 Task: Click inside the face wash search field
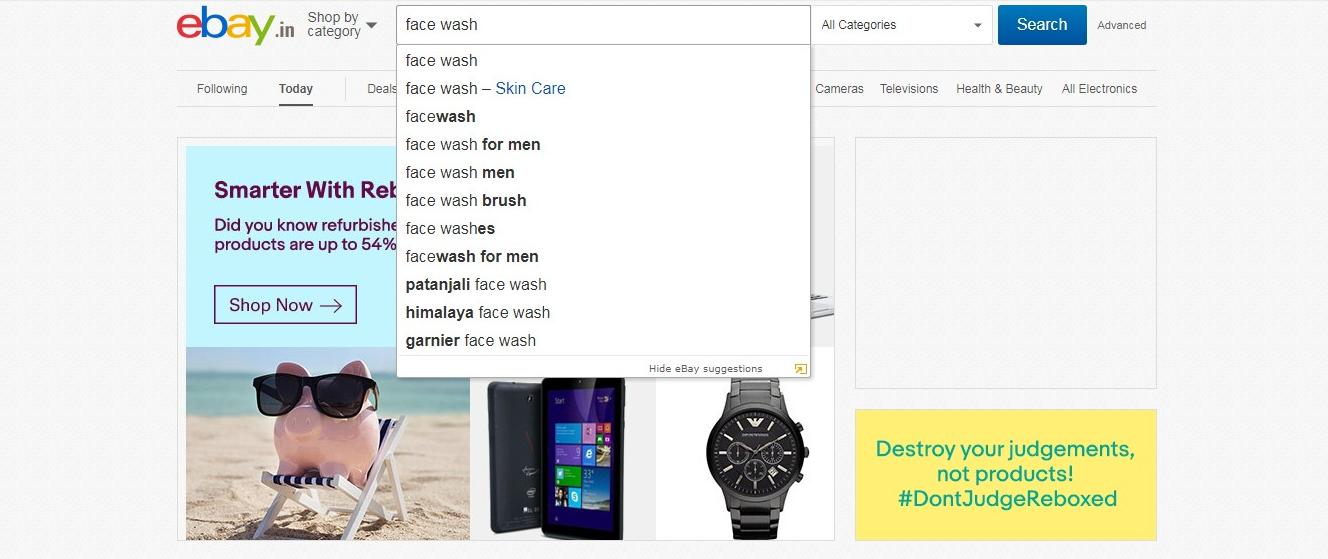coord(603,25)
